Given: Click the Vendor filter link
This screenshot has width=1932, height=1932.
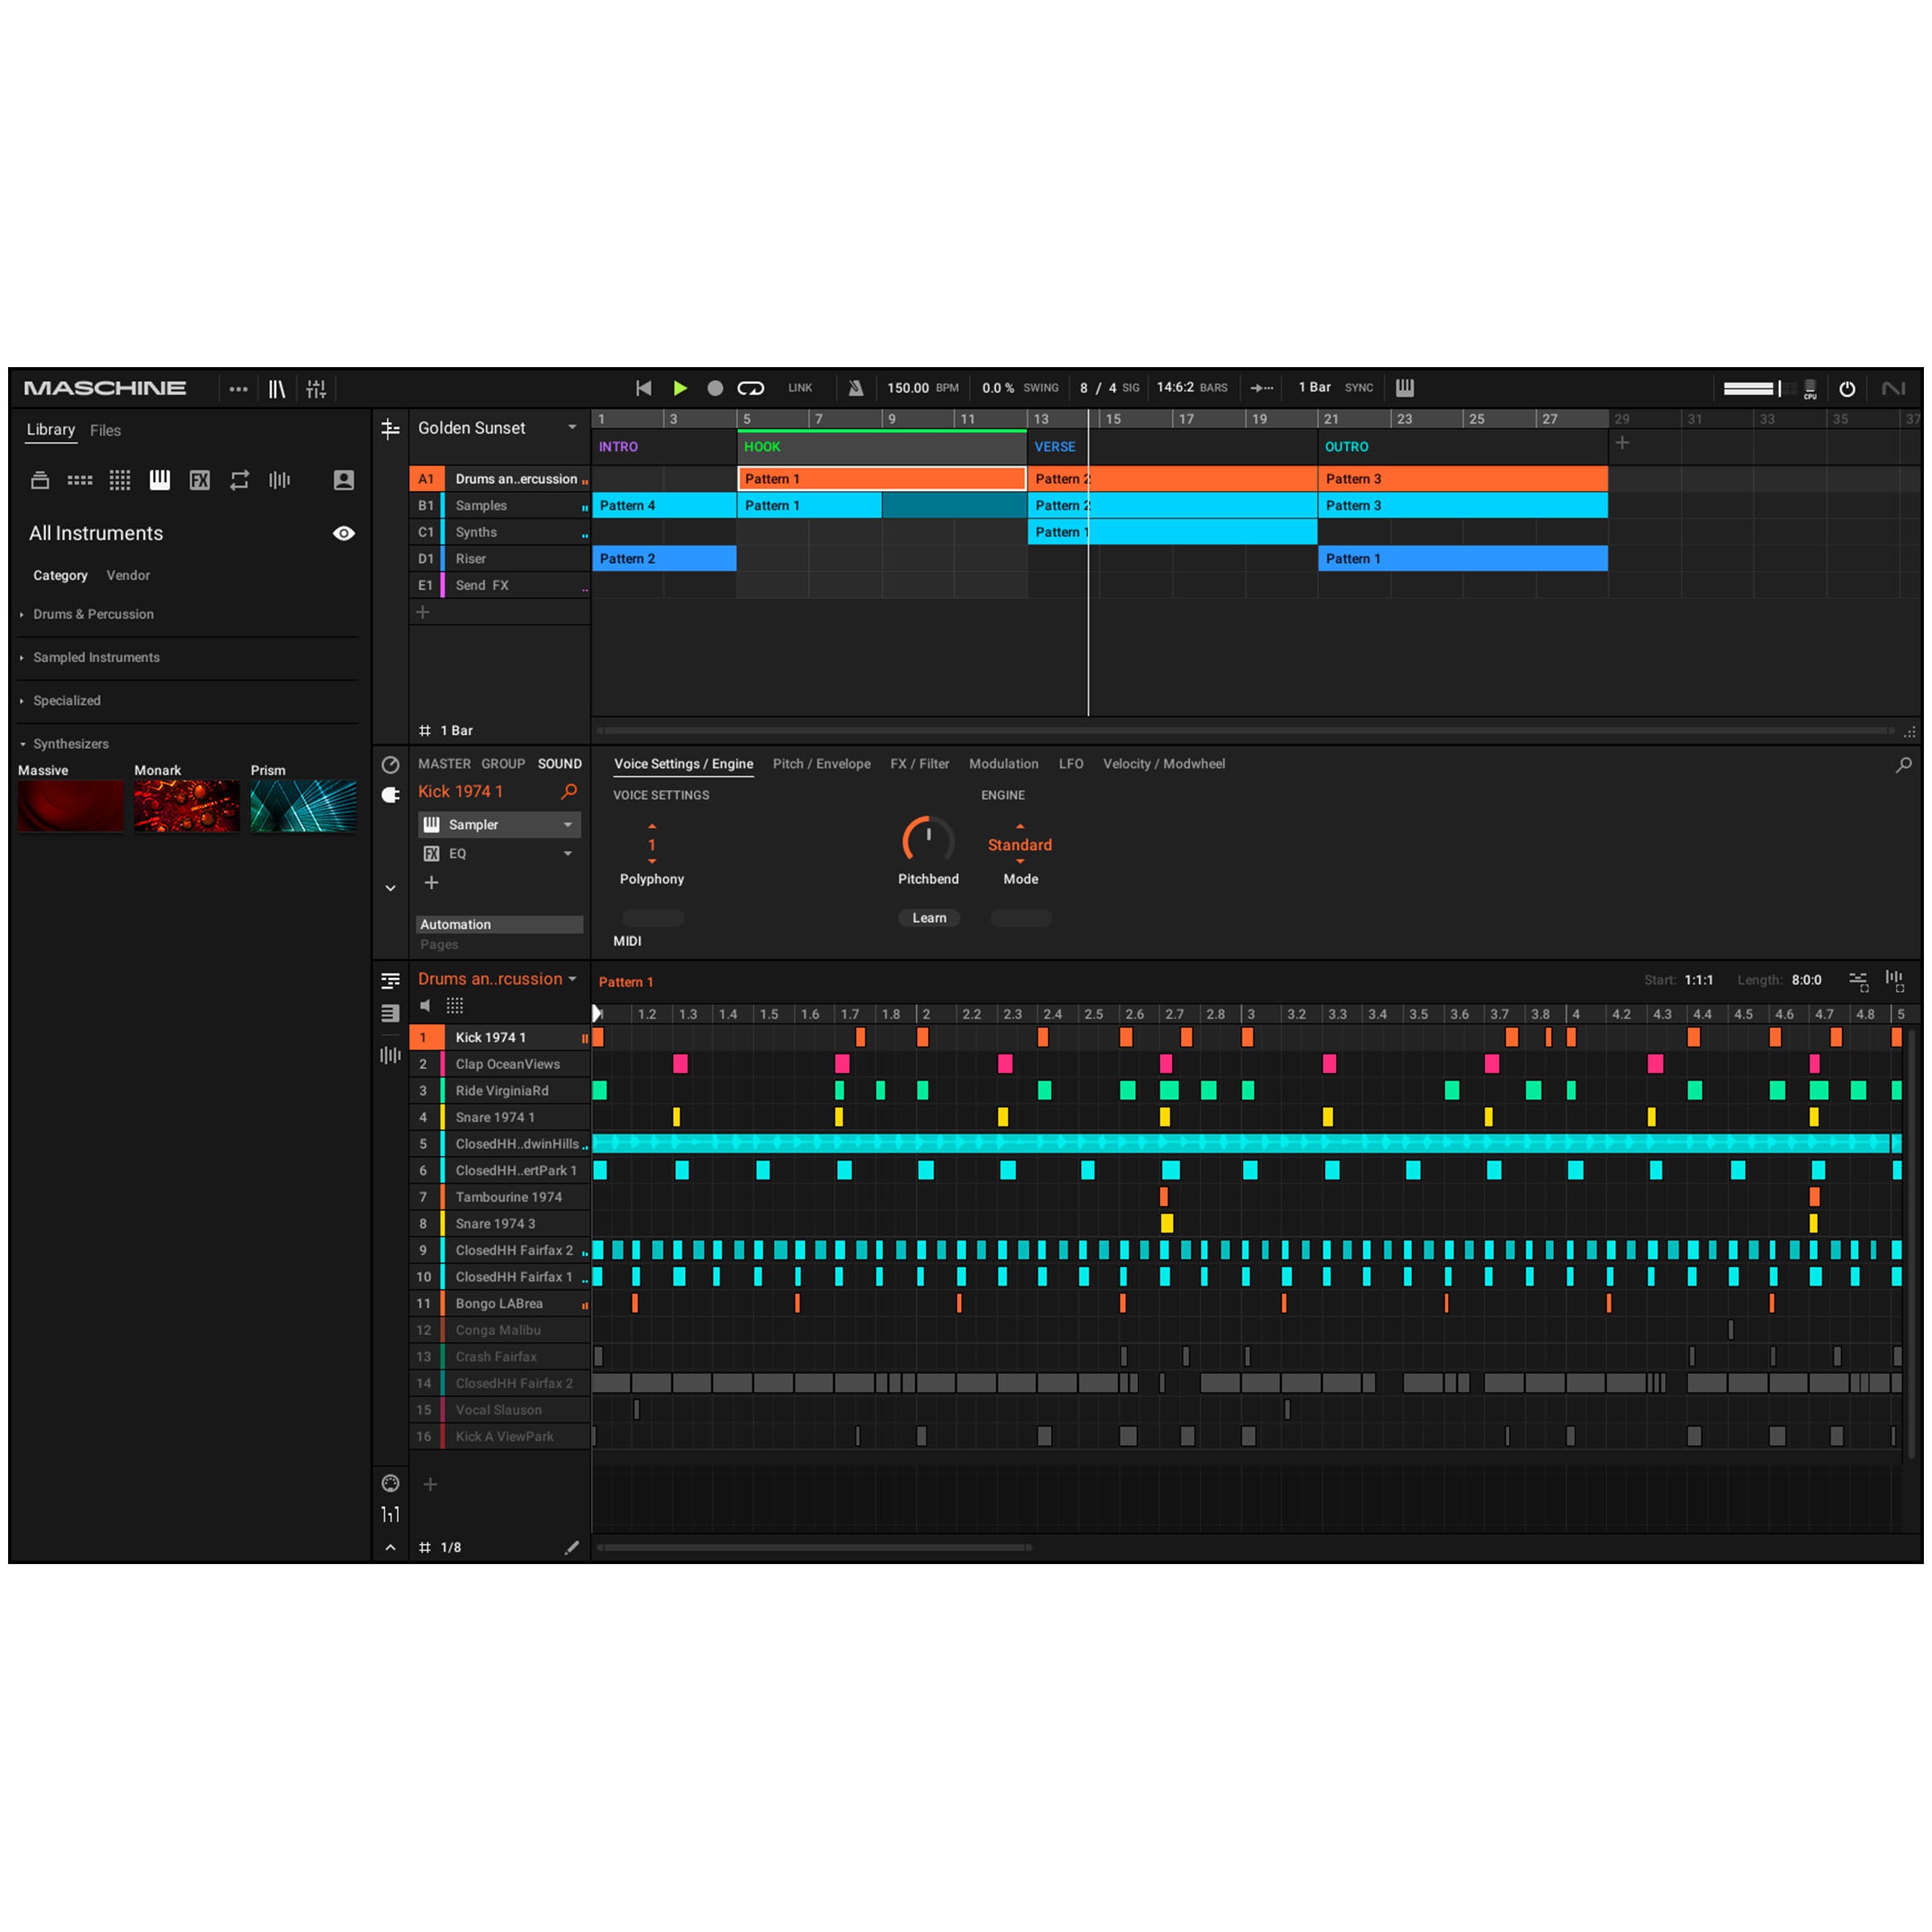Looking at the screenshot, I should (x=128, y=575).
